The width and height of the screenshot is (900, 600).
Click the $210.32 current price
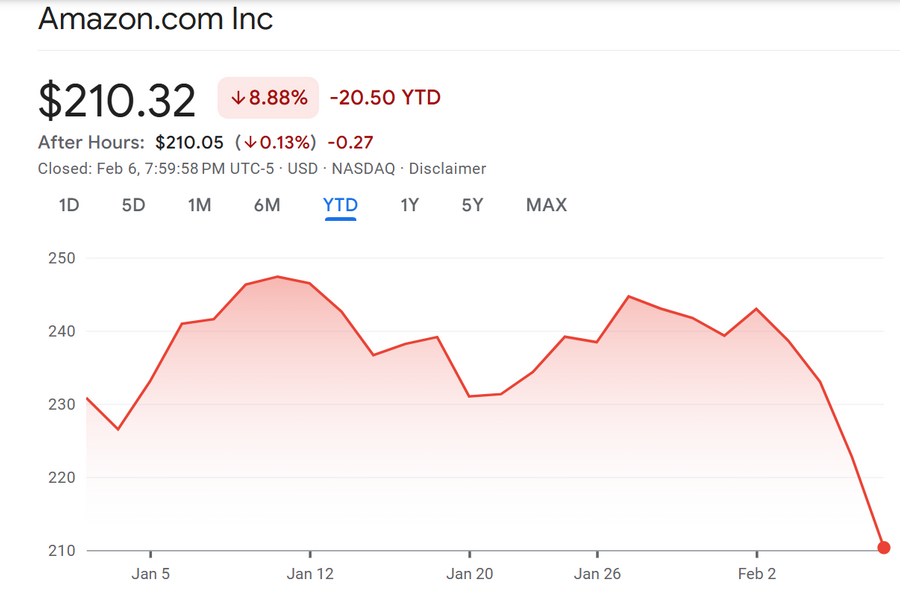[117, 99]
